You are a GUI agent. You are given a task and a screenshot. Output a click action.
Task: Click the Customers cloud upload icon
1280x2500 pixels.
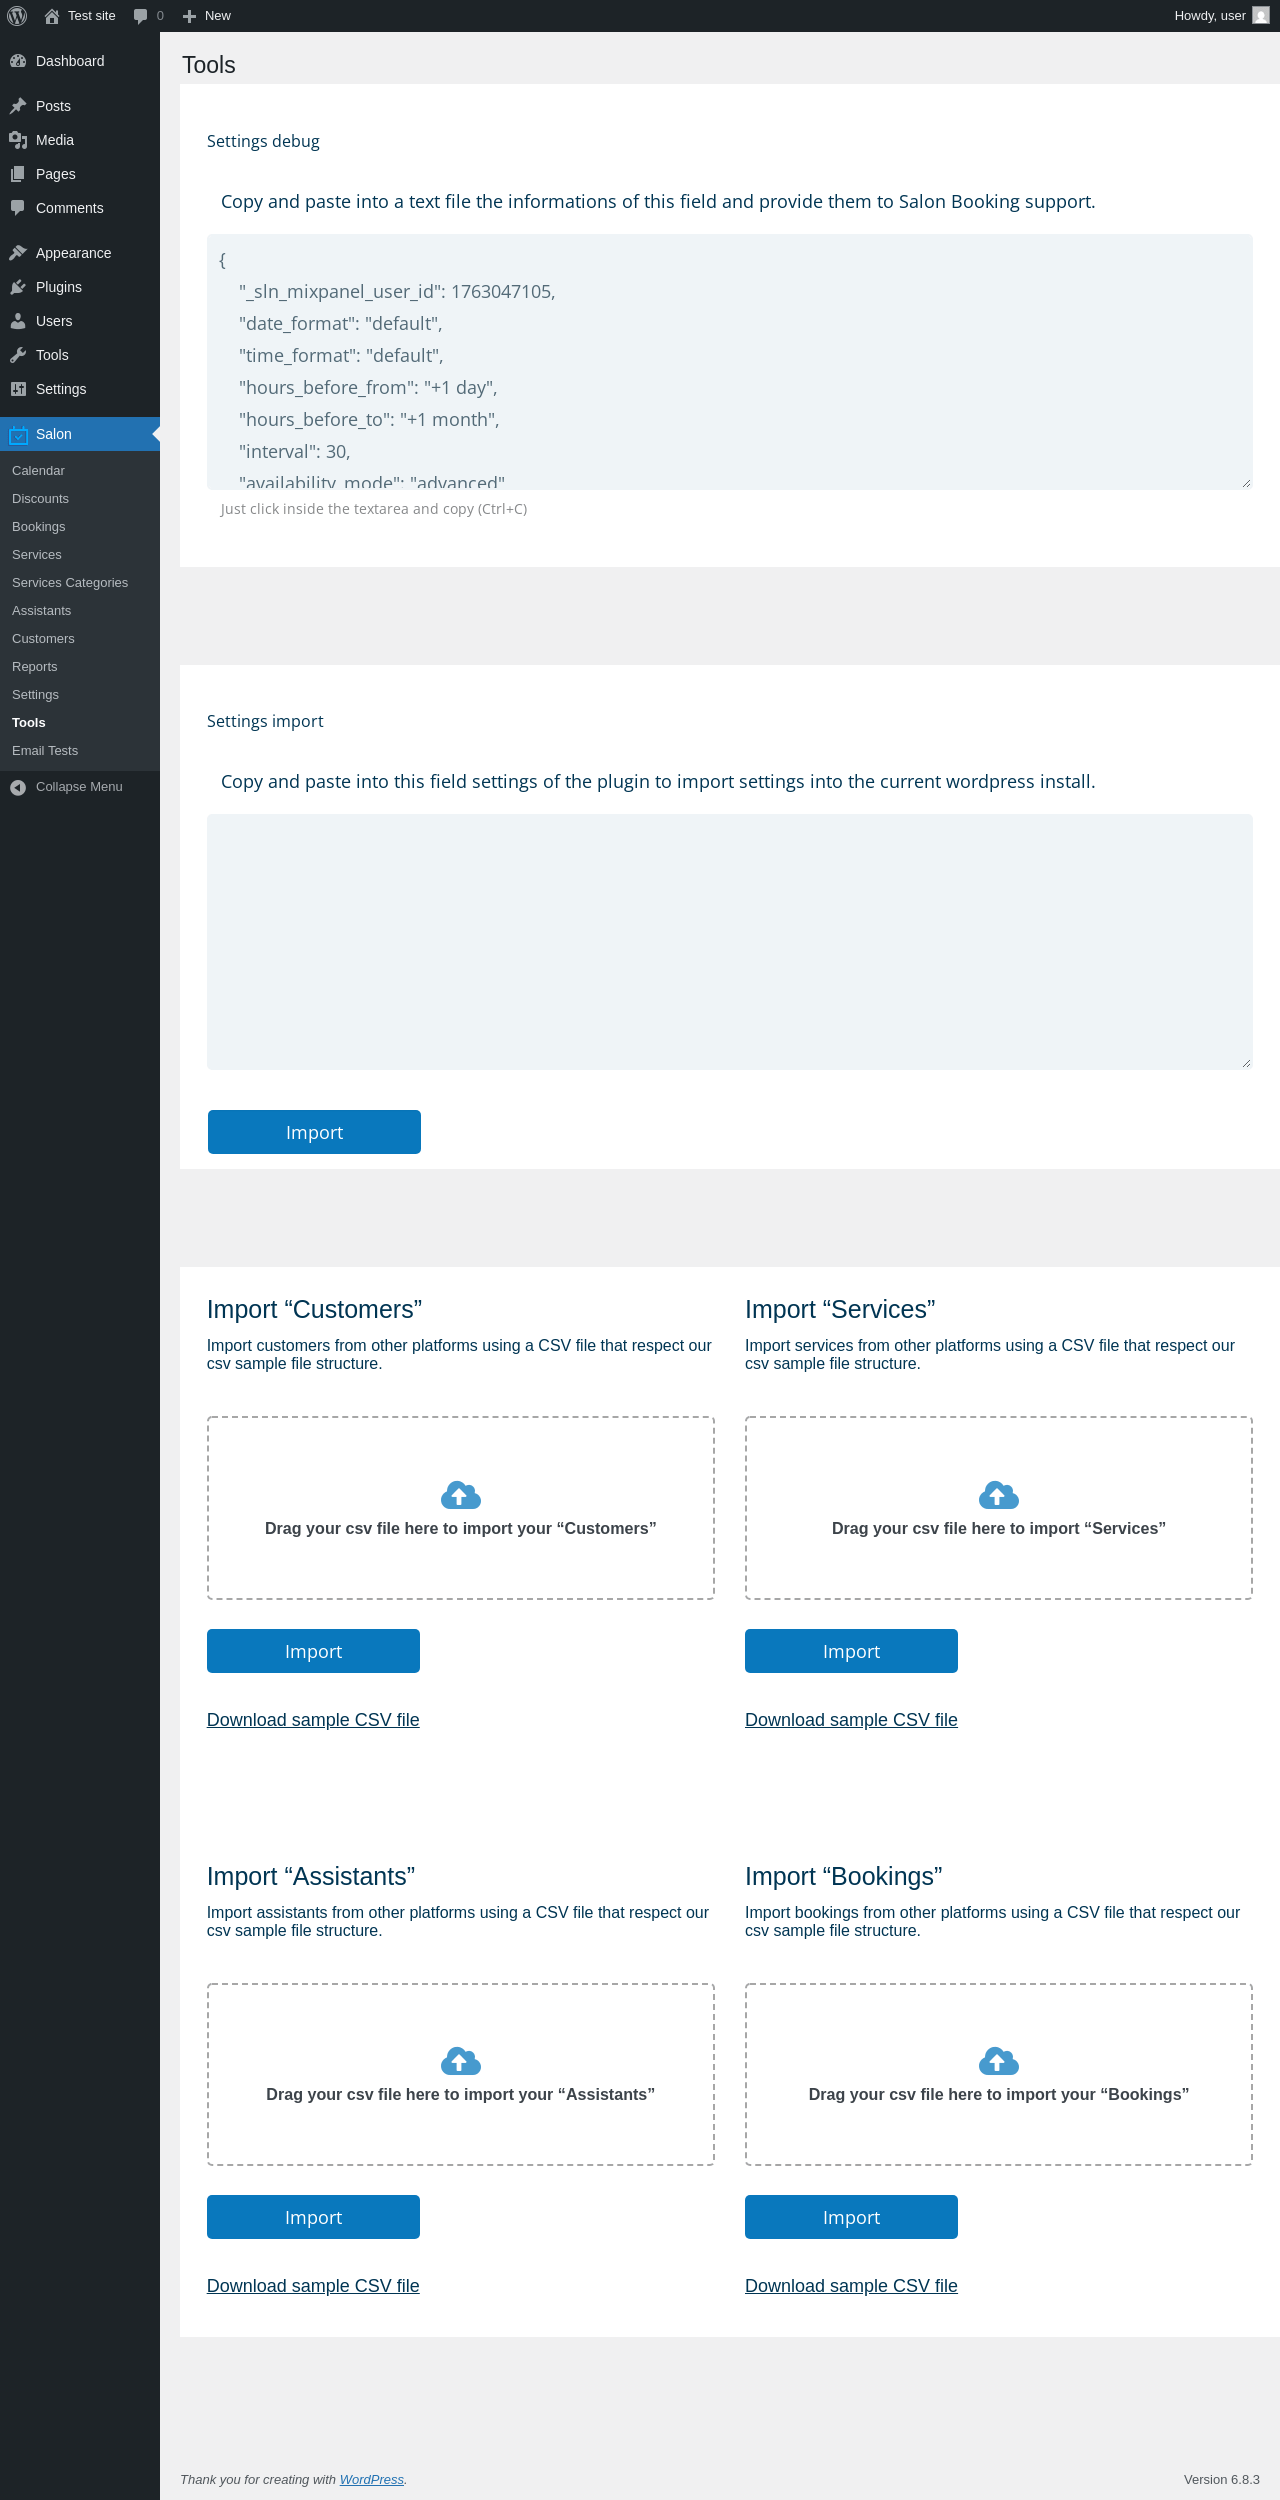point(461,1495)
